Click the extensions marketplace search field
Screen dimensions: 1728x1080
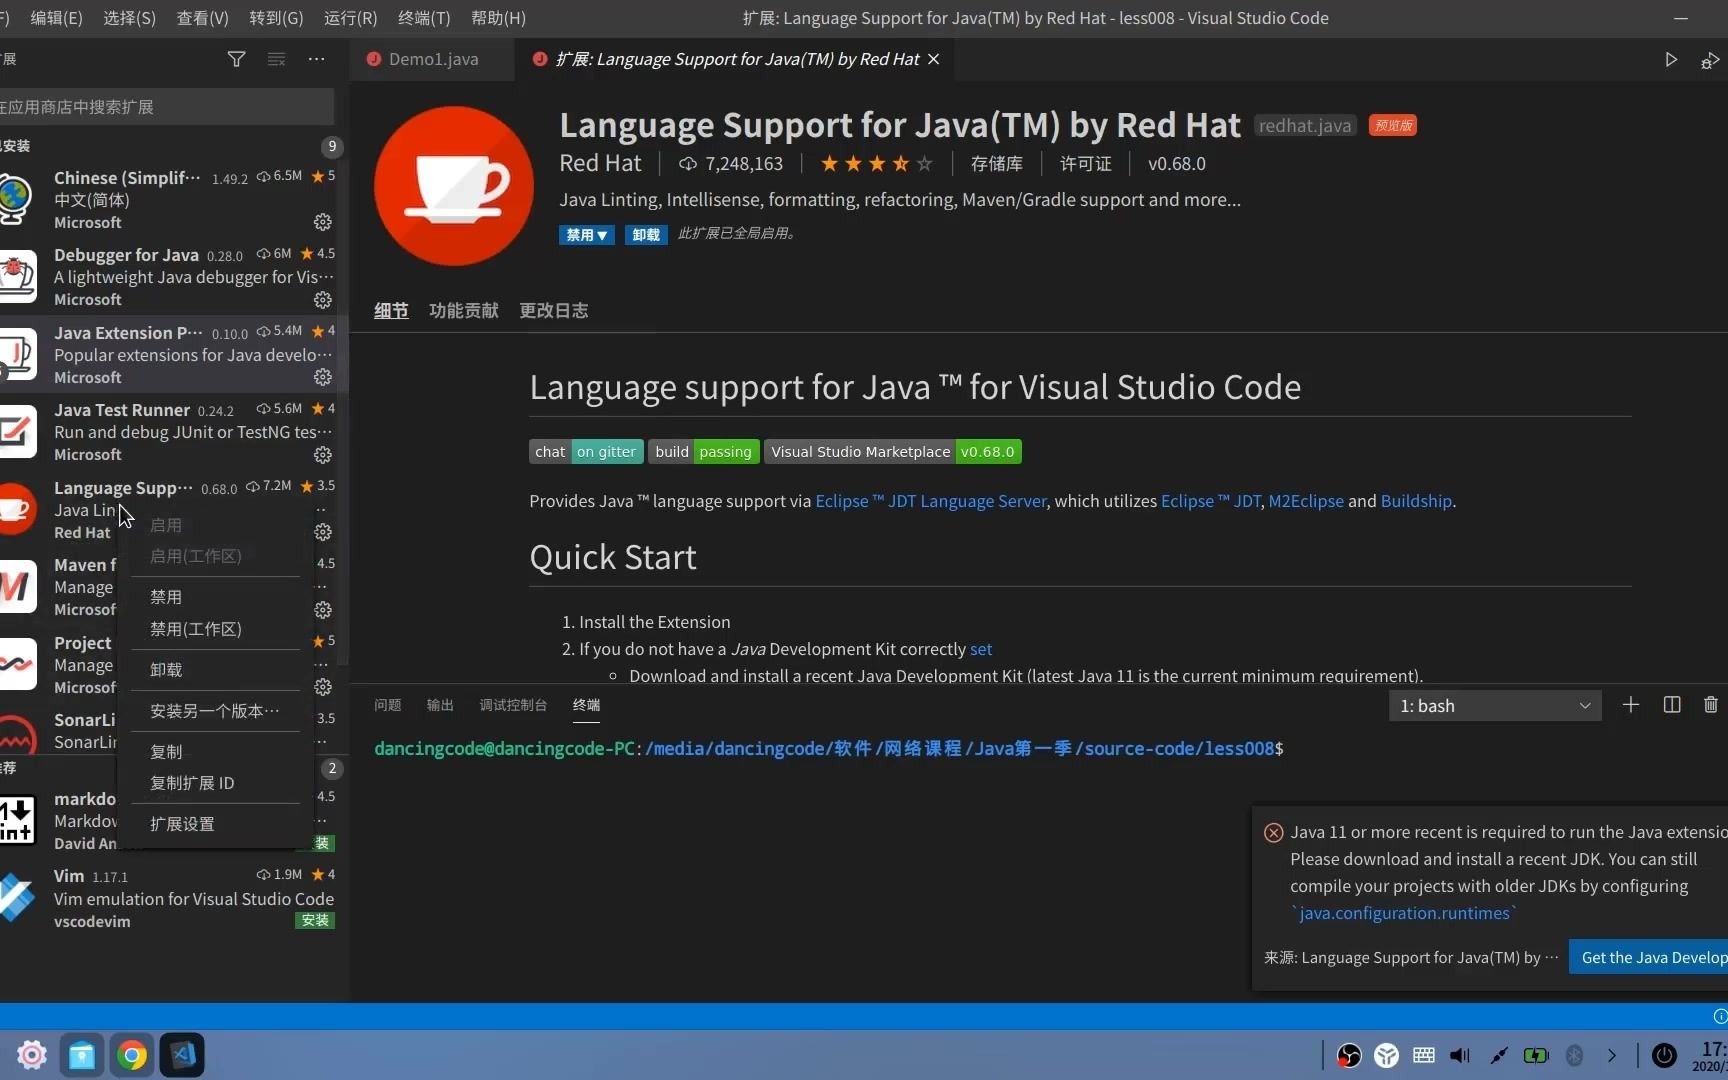tap(166, 107)
